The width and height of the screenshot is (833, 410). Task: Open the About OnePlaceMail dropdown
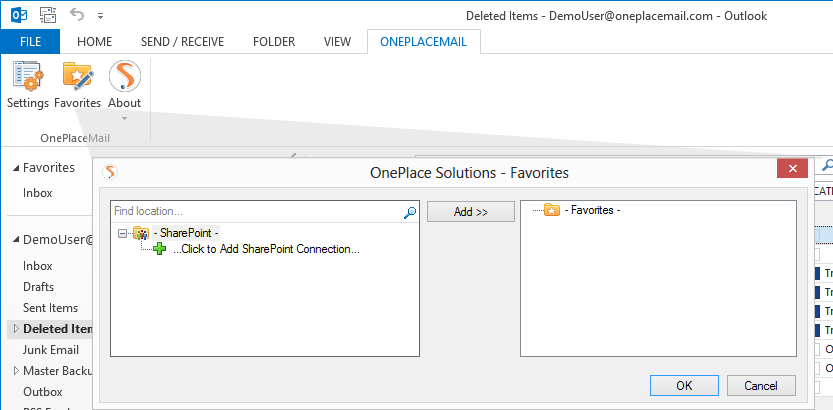coord(124,86)
